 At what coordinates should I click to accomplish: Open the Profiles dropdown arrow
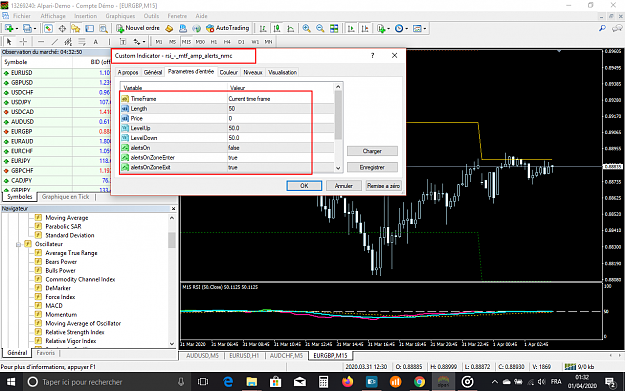click(x=35, y=29)
